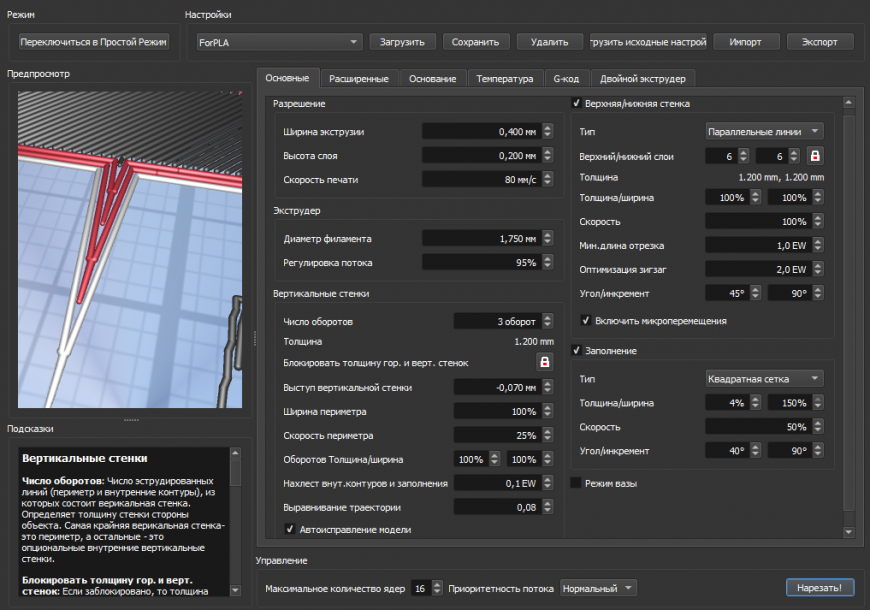This screenshot has height=610, width=870.
Task: Click the settings panel scrollbar down arrow
Action: (848, 532)
